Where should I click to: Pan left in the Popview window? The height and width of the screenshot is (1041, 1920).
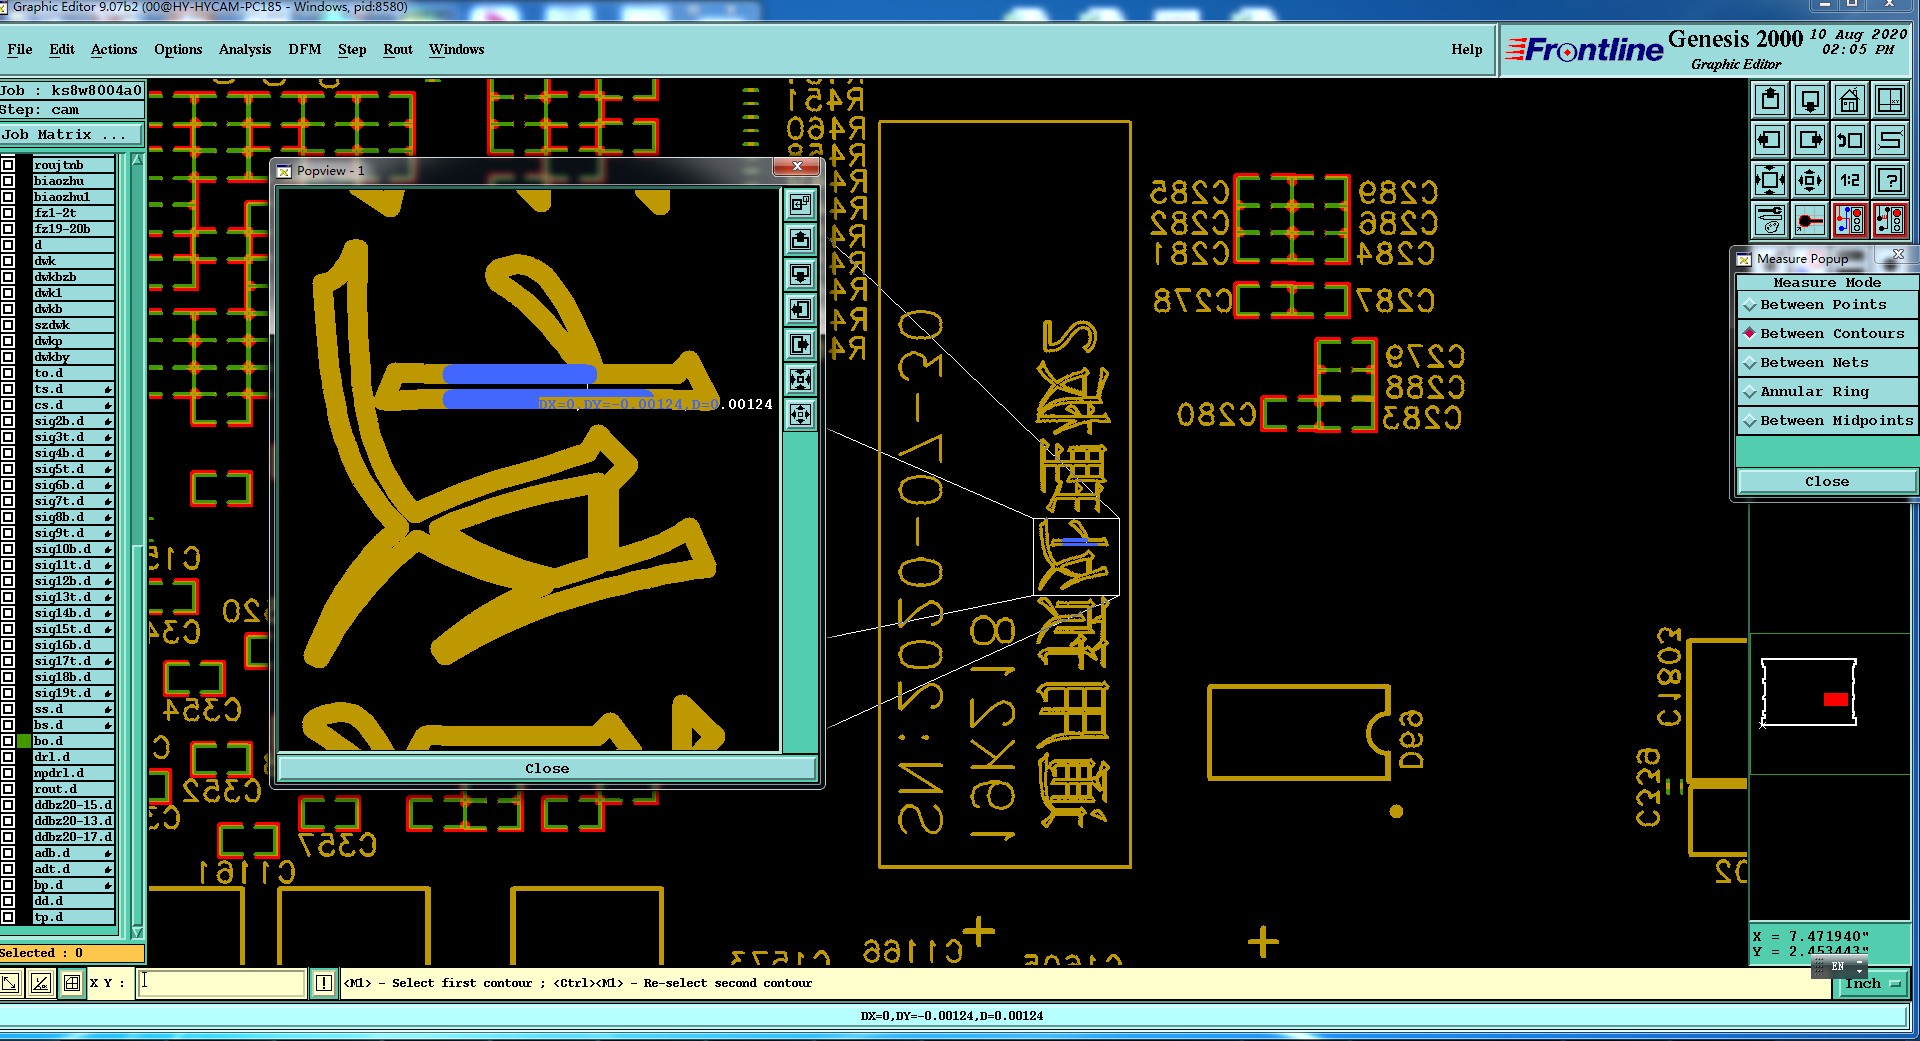(x=800, y=310)
